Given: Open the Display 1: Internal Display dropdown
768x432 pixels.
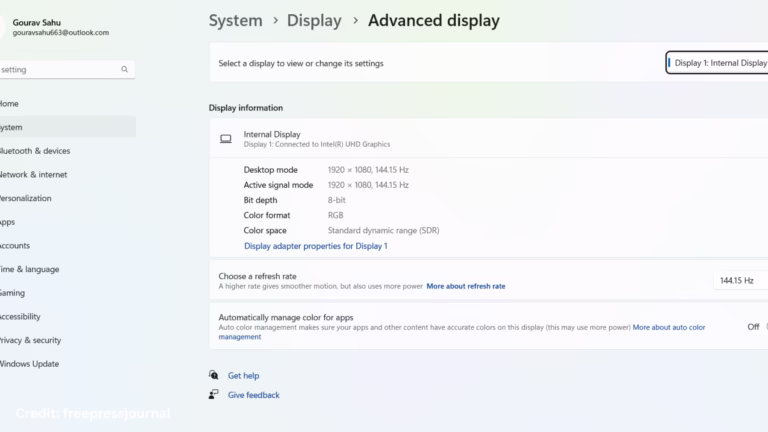Looking at the screenshot, I should (x=717, y=63).
